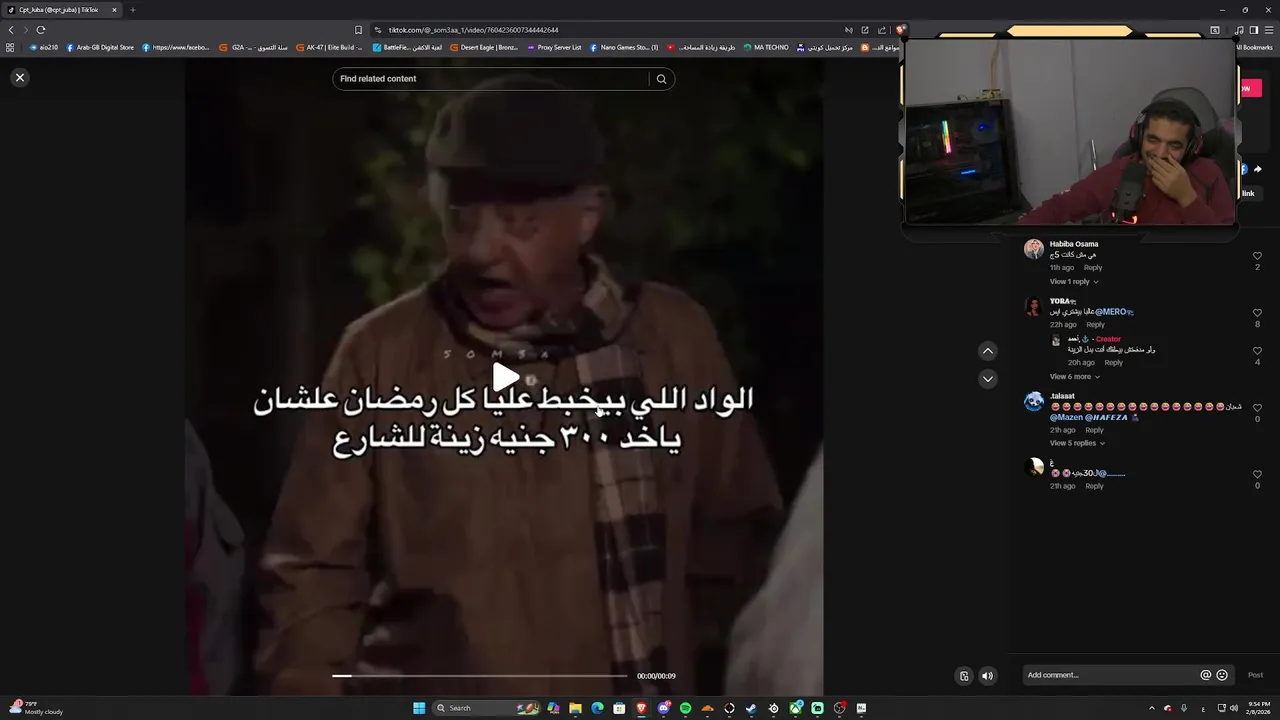Close the TikTok video viewer
The height and width of the screenshot is (720, 1280).
coord(19,77)
